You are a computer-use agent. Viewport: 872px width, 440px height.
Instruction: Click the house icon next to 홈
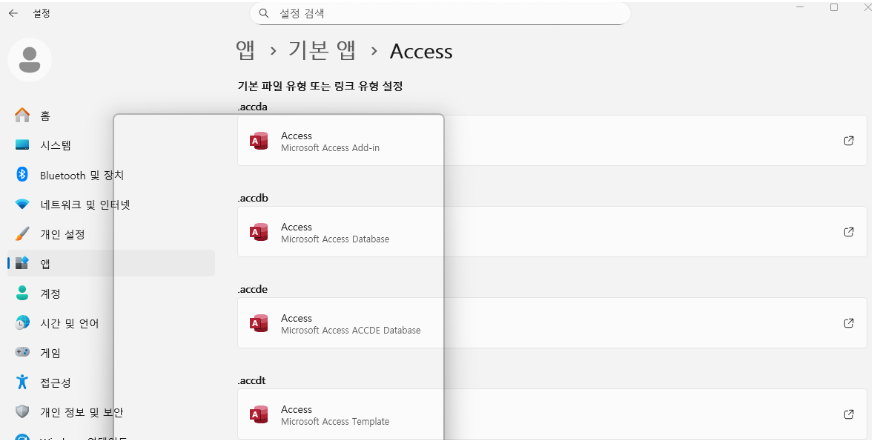click(22, 115)
